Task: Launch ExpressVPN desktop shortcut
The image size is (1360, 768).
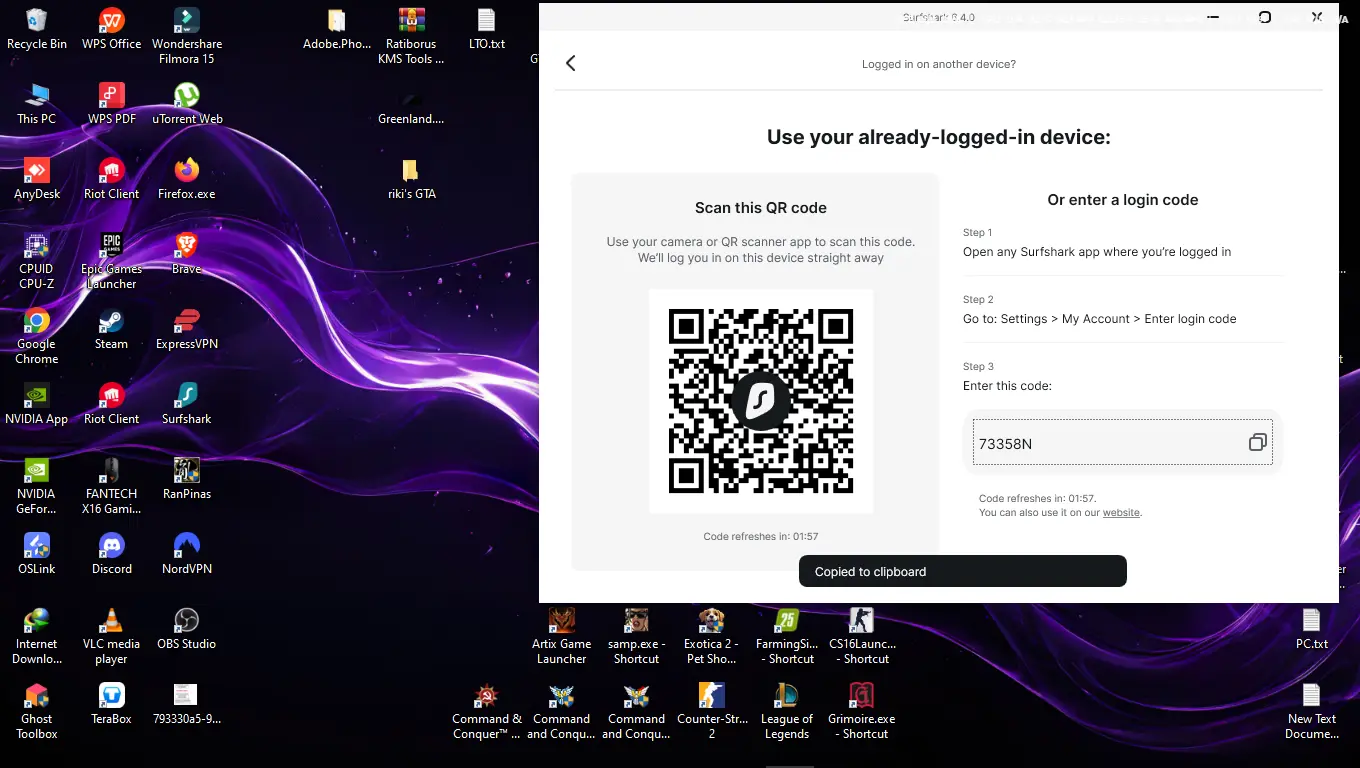Action: [187, 329]
